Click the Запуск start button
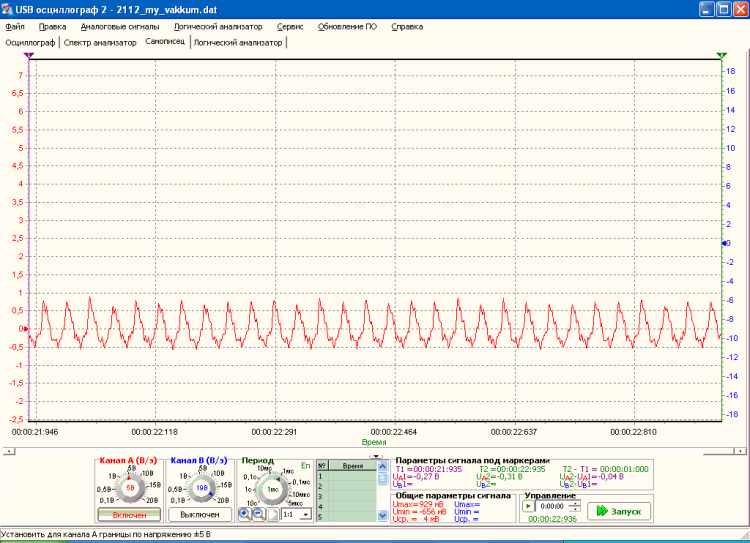750x543 pixels. click(619, 511)
